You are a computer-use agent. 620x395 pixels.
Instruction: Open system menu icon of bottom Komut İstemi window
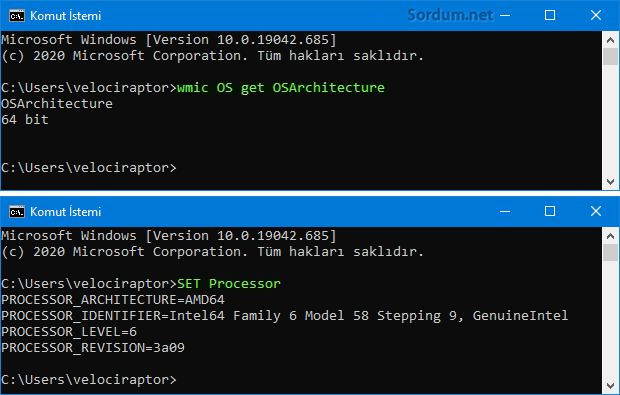(x=17, y=212)
